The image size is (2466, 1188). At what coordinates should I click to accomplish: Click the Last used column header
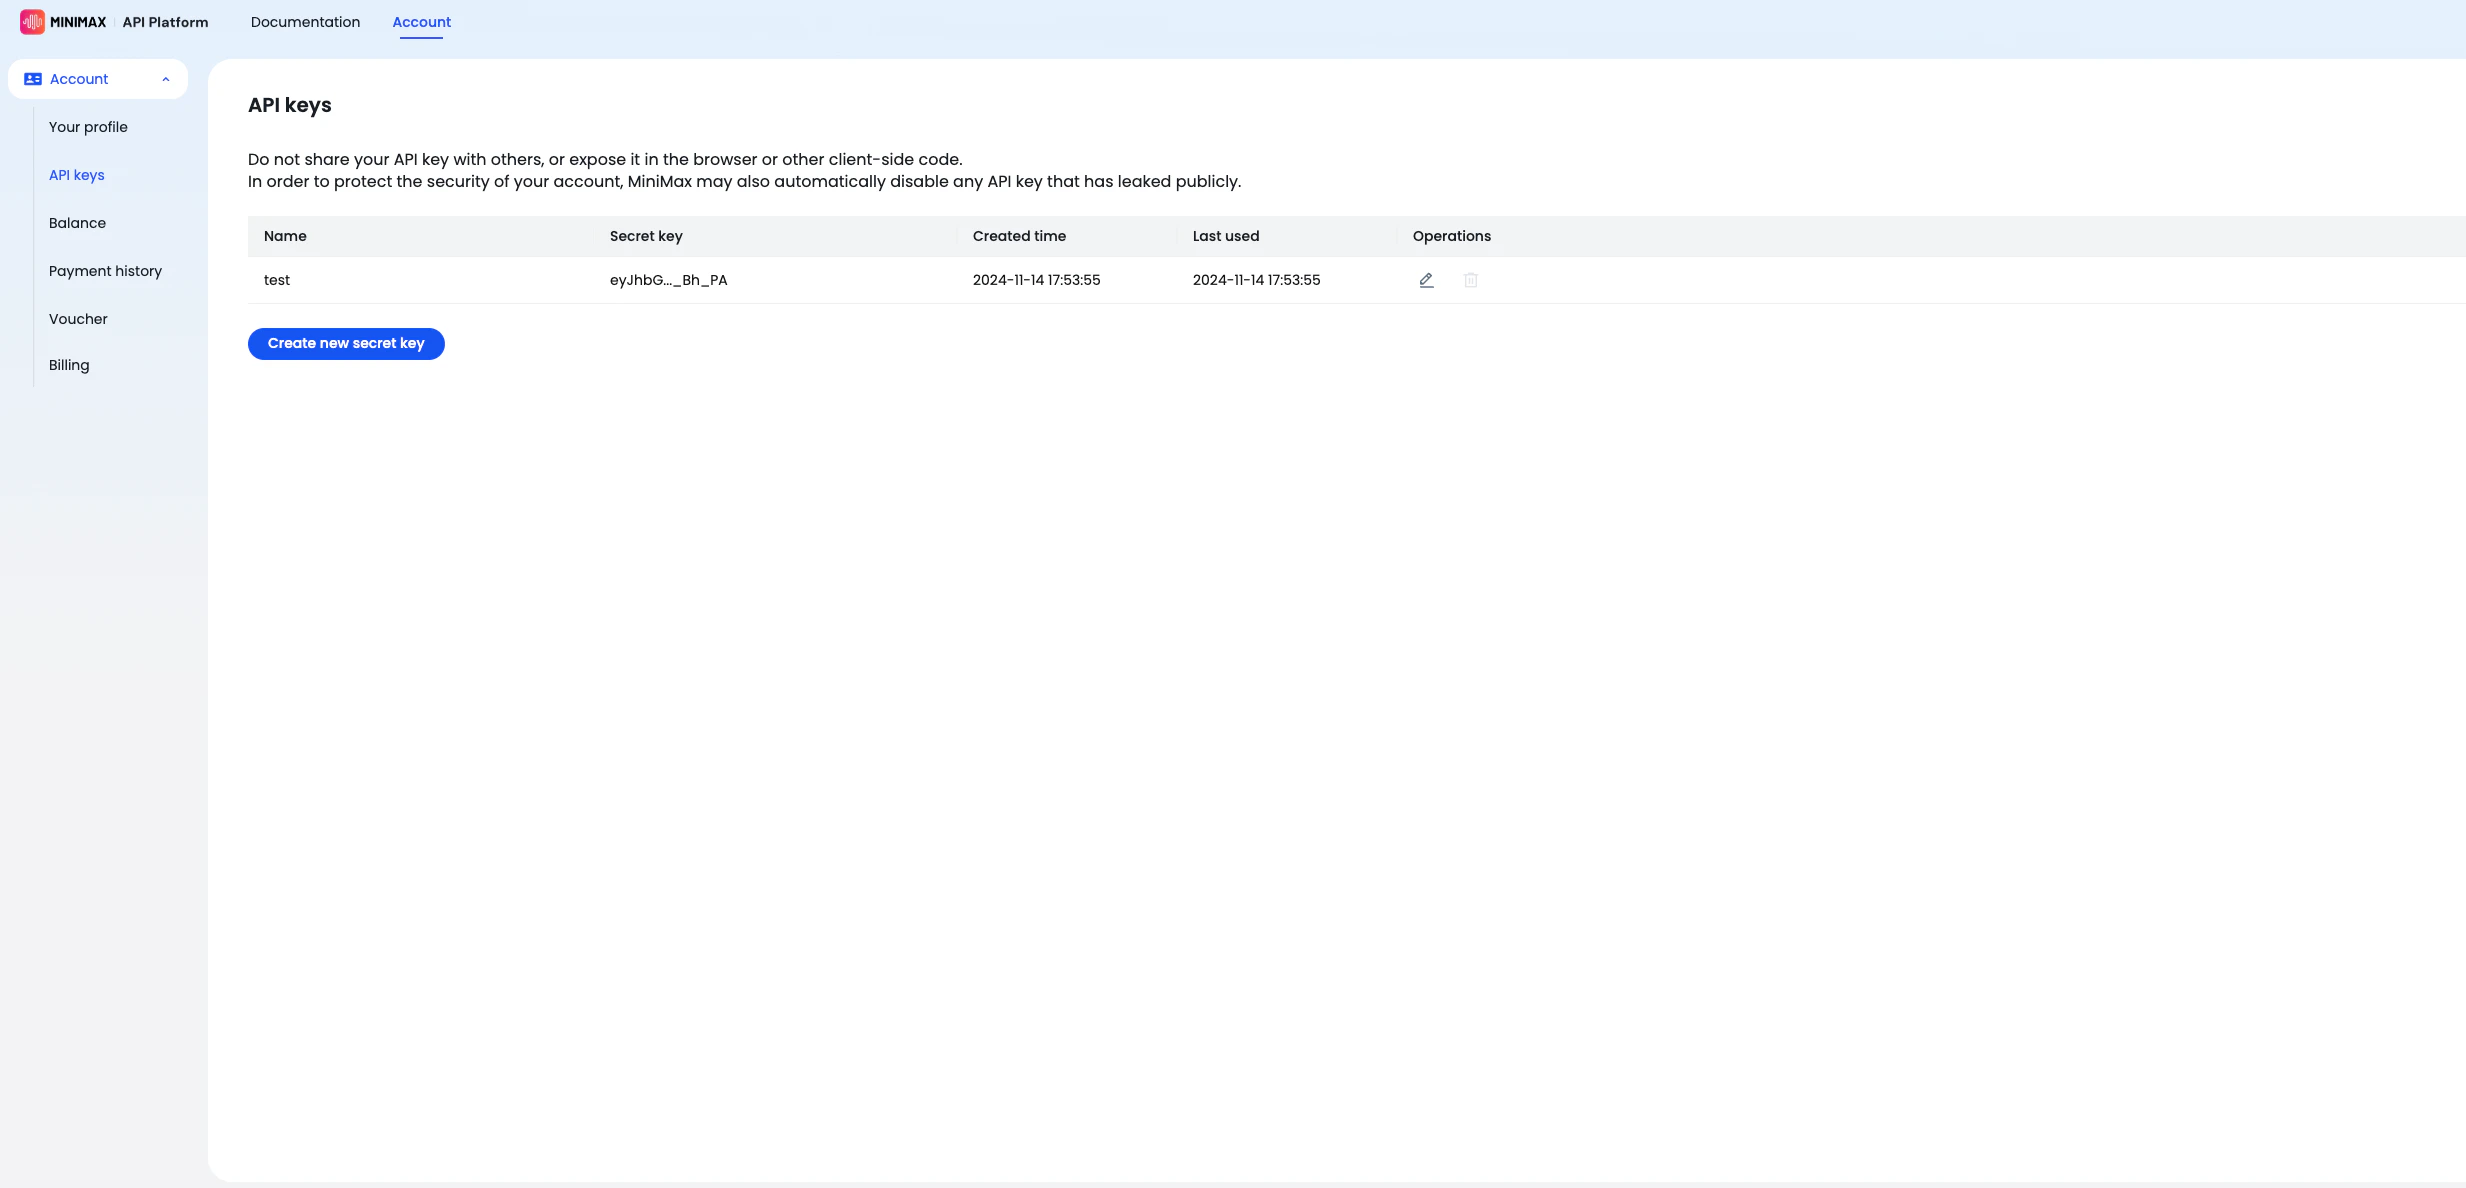point(1225,236)
